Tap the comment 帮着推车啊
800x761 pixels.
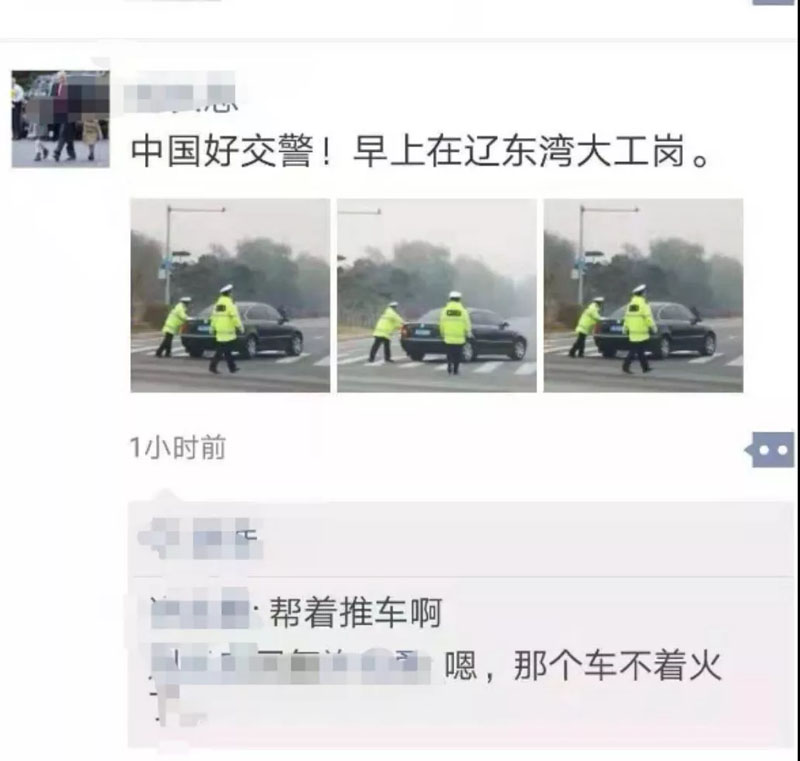(x=355, y=613)
